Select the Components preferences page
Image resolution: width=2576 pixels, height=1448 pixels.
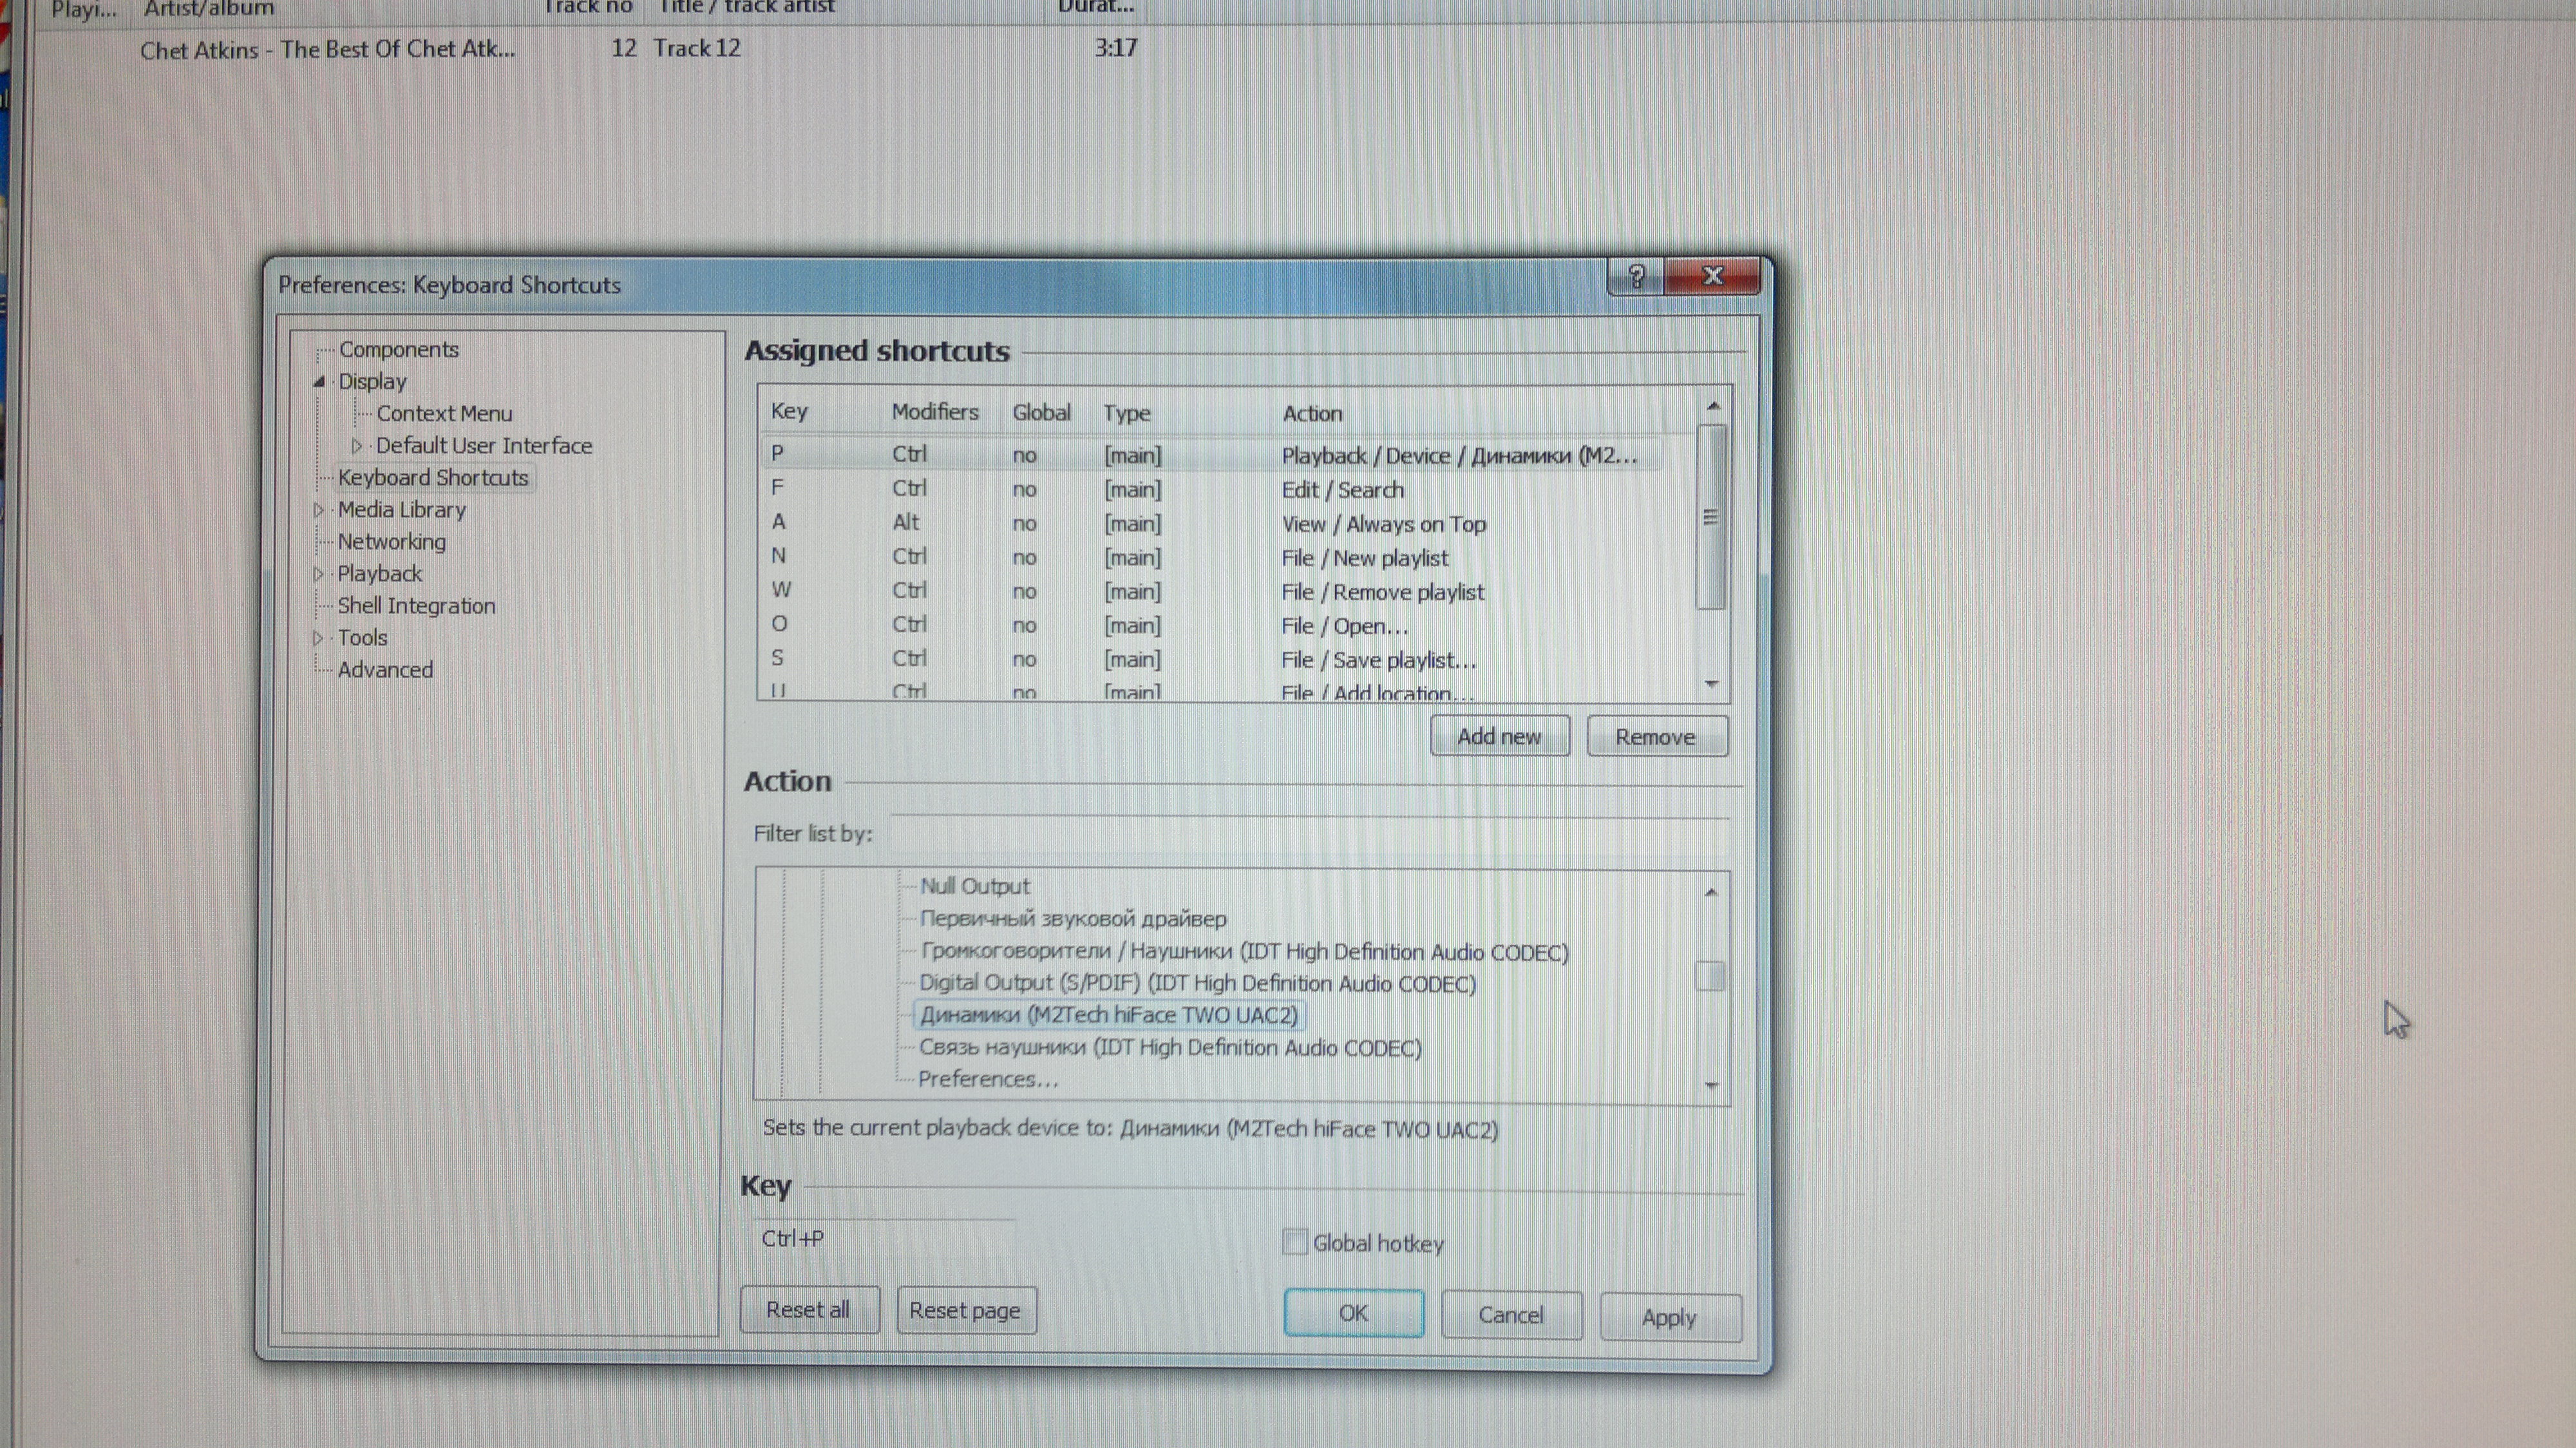(x=398, y=349)
